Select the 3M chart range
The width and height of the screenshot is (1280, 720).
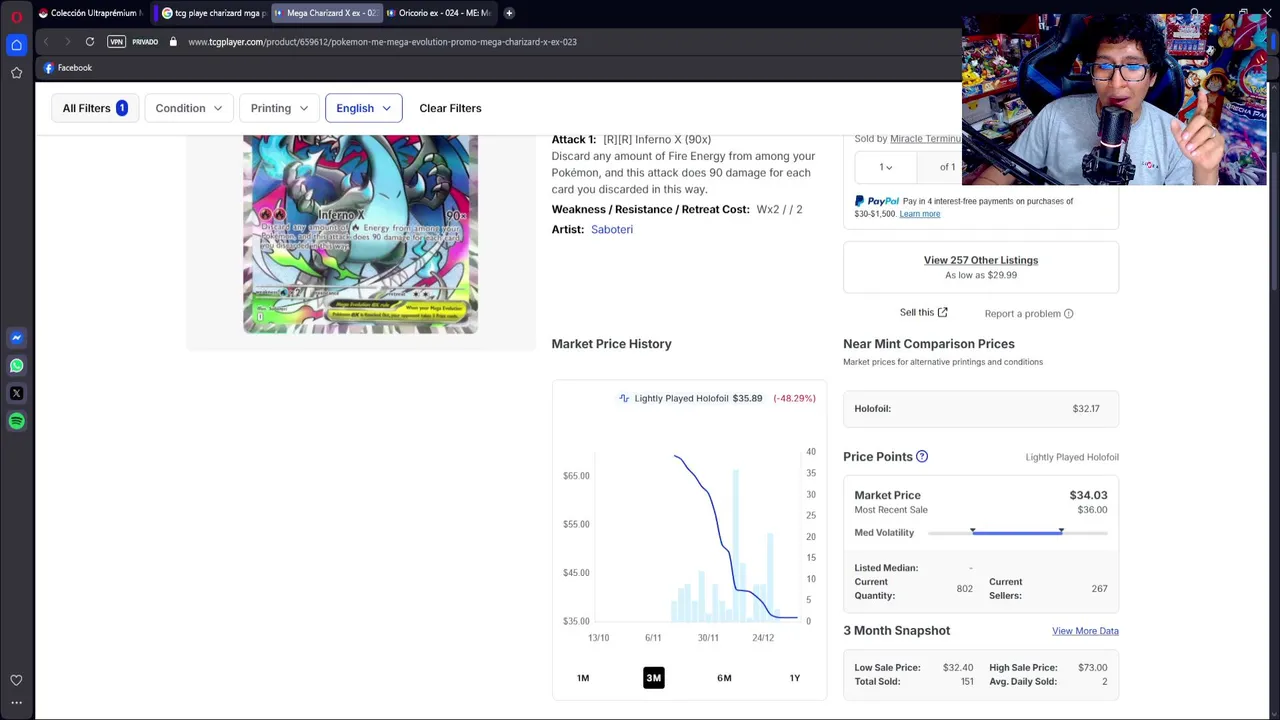[653, 678]
